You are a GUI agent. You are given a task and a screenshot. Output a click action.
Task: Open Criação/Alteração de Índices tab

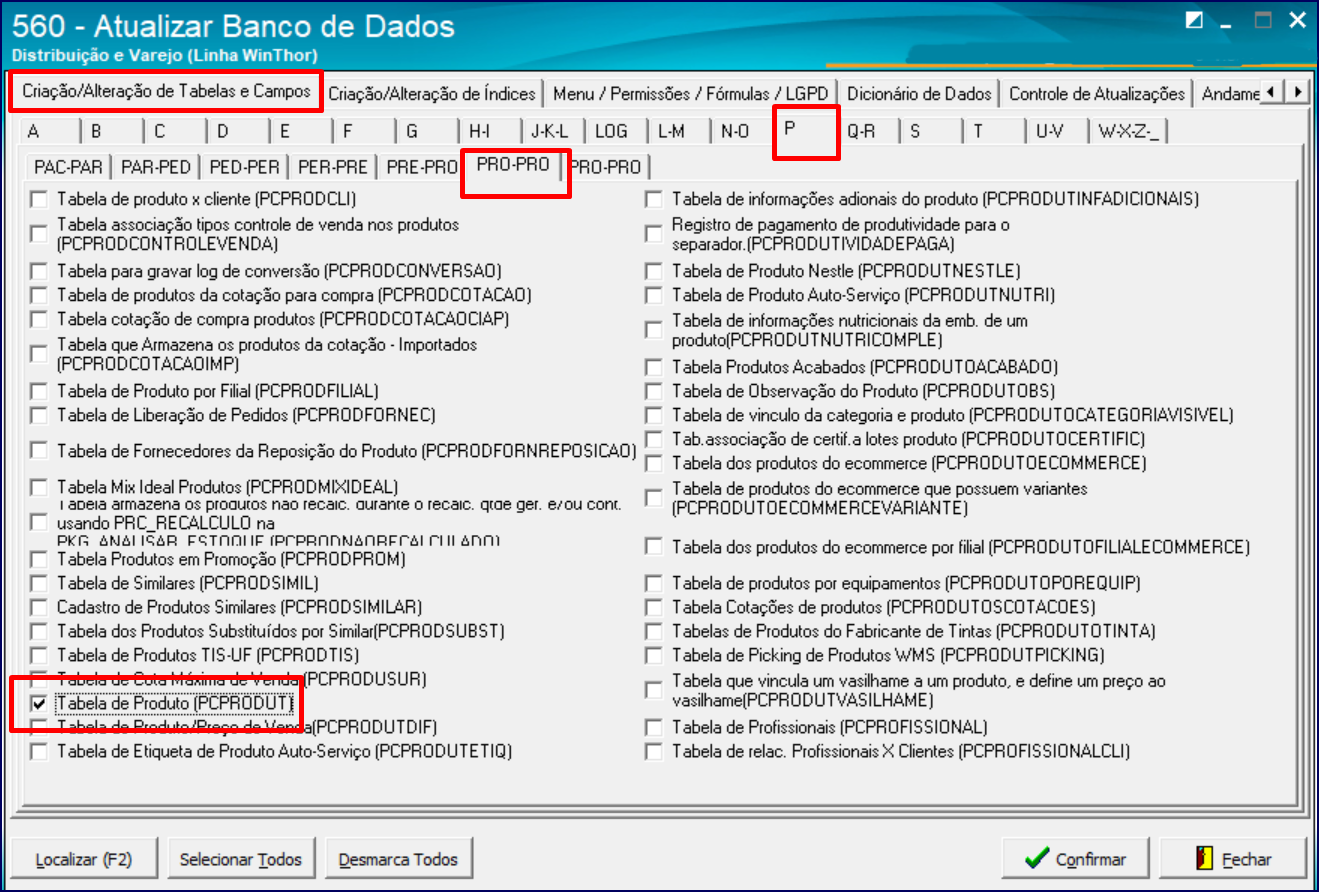[x=433, y=94]
